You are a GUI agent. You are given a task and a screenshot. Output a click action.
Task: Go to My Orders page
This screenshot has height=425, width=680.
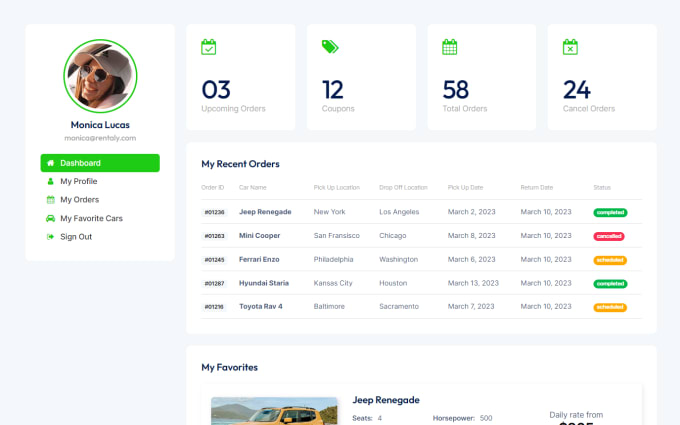79,199
